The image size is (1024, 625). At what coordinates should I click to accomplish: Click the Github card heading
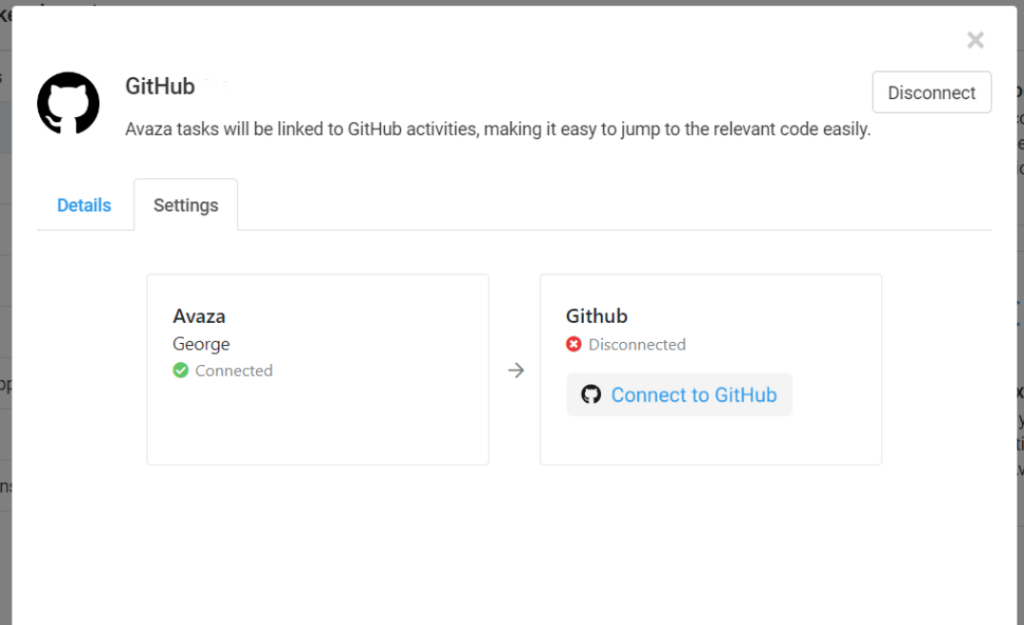click(596, 316)
